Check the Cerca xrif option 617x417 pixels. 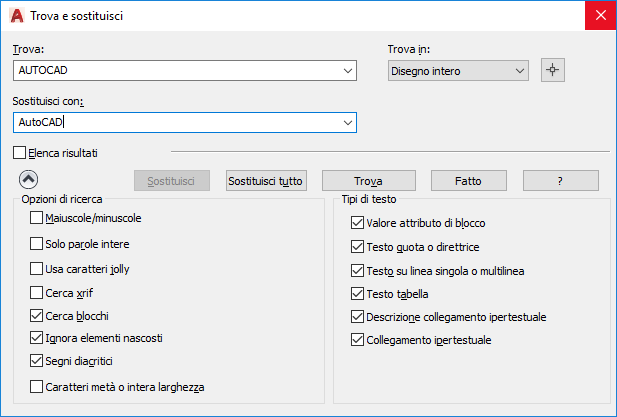coord(36,293)
